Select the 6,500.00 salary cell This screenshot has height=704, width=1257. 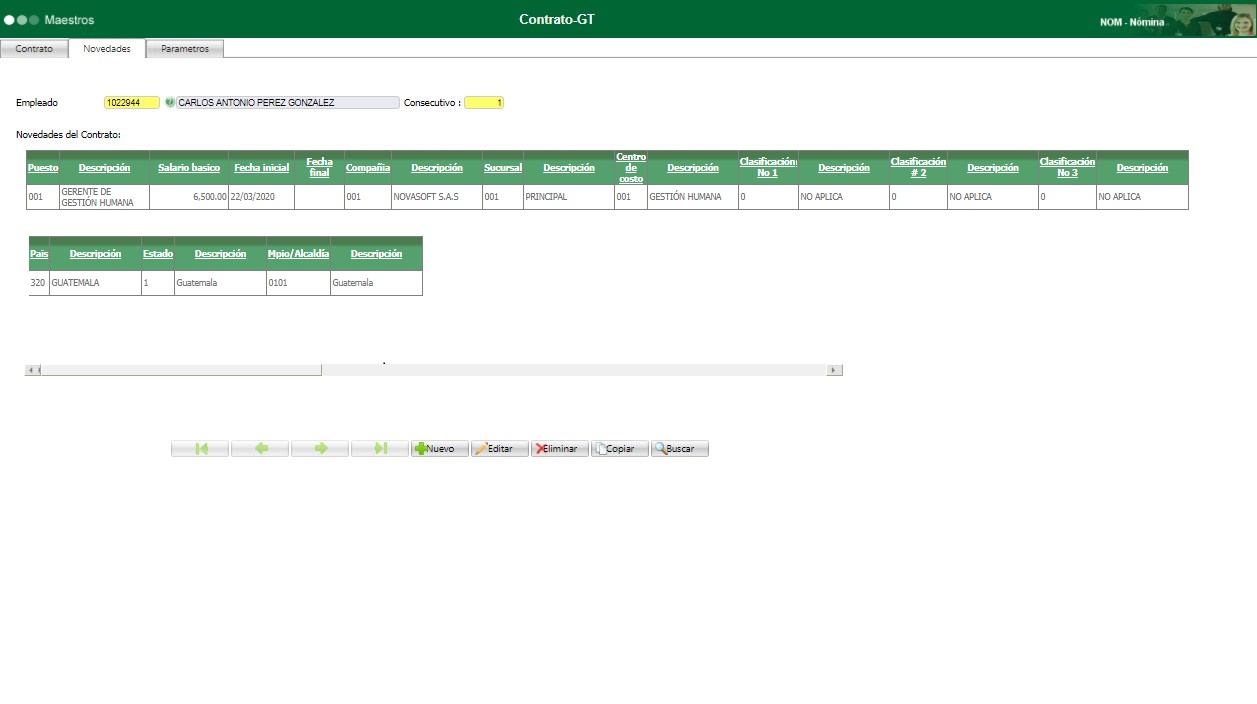coord(189,197)
